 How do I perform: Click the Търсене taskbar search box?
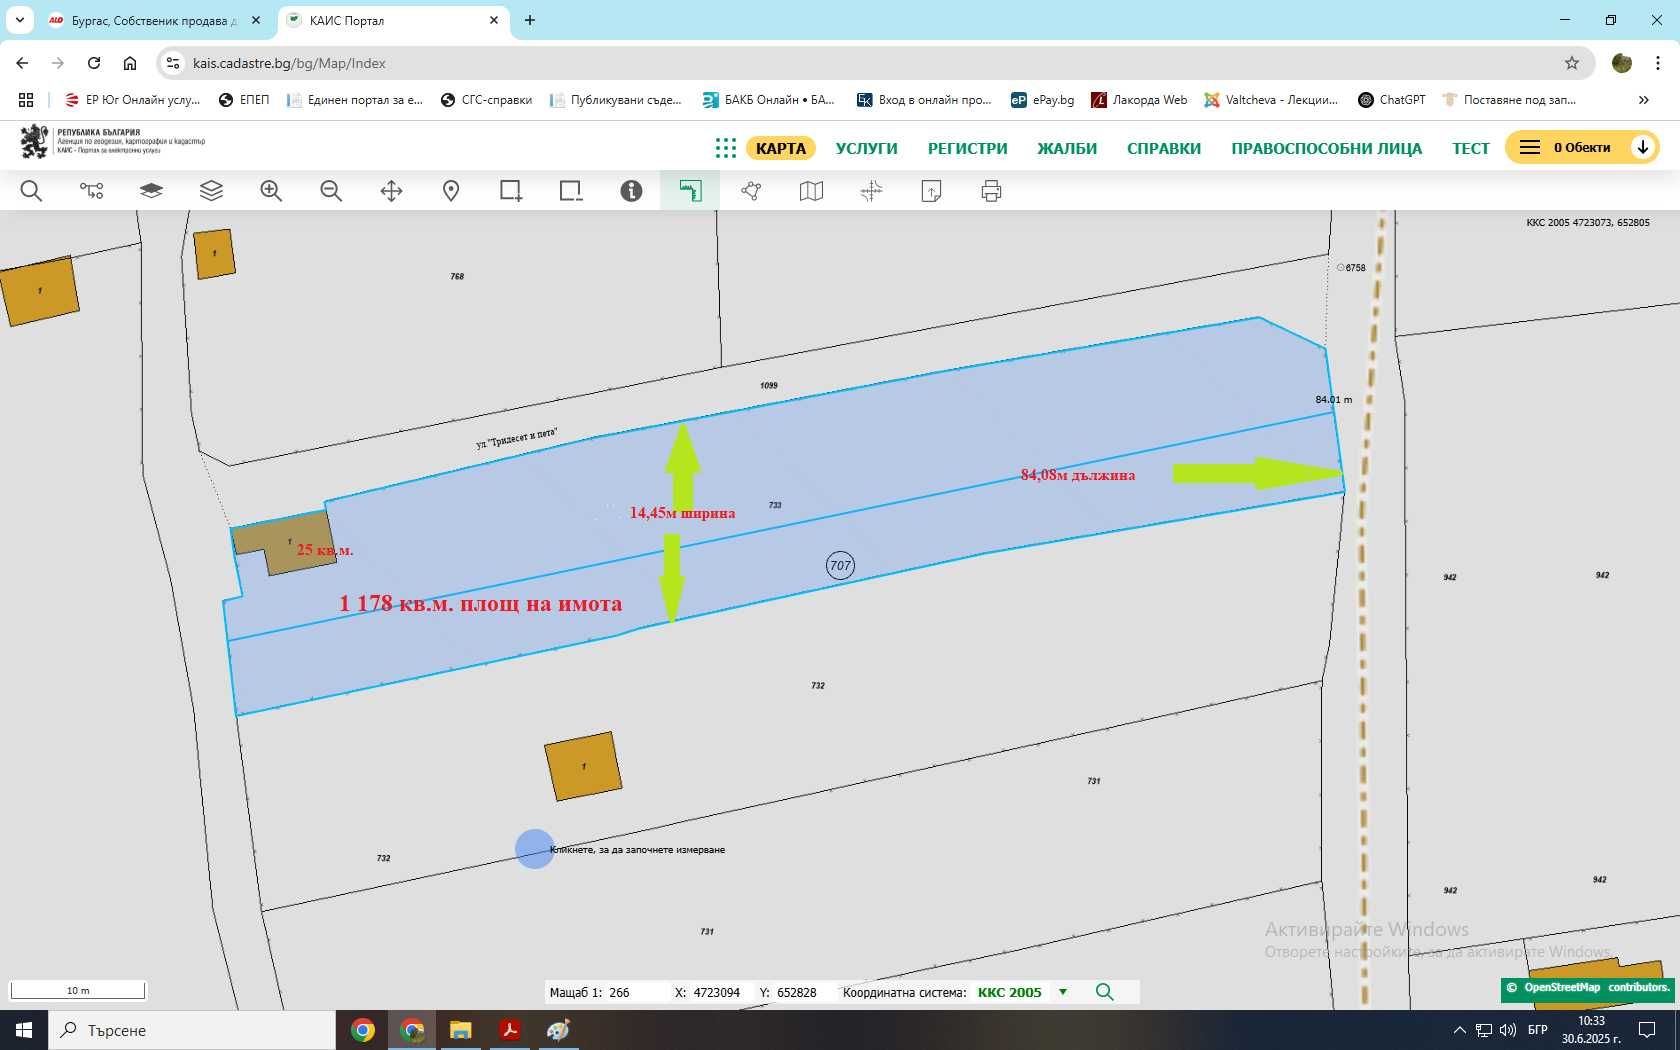click(x=192, y=1030)
